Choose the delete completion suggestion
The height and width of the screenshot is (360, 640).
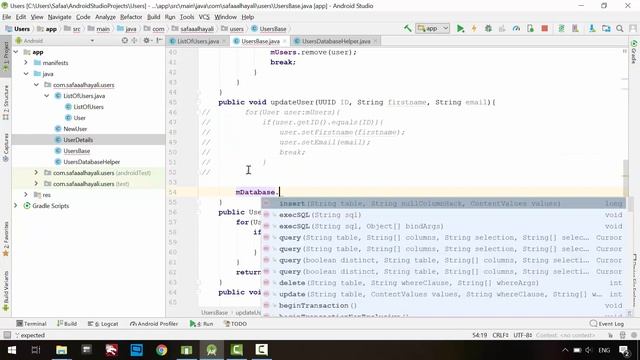click(x=443, y=283)
